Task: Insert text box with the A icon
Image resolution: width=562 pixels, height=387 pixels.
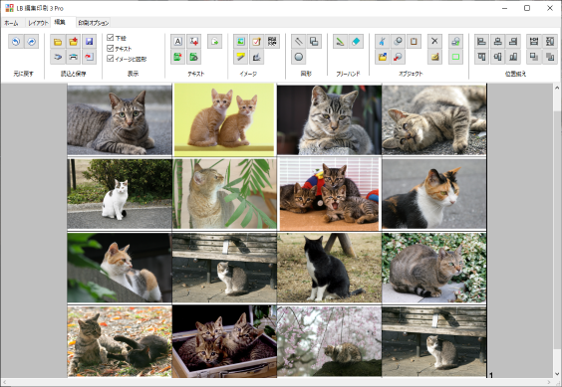Action: (x=178, y=42)
